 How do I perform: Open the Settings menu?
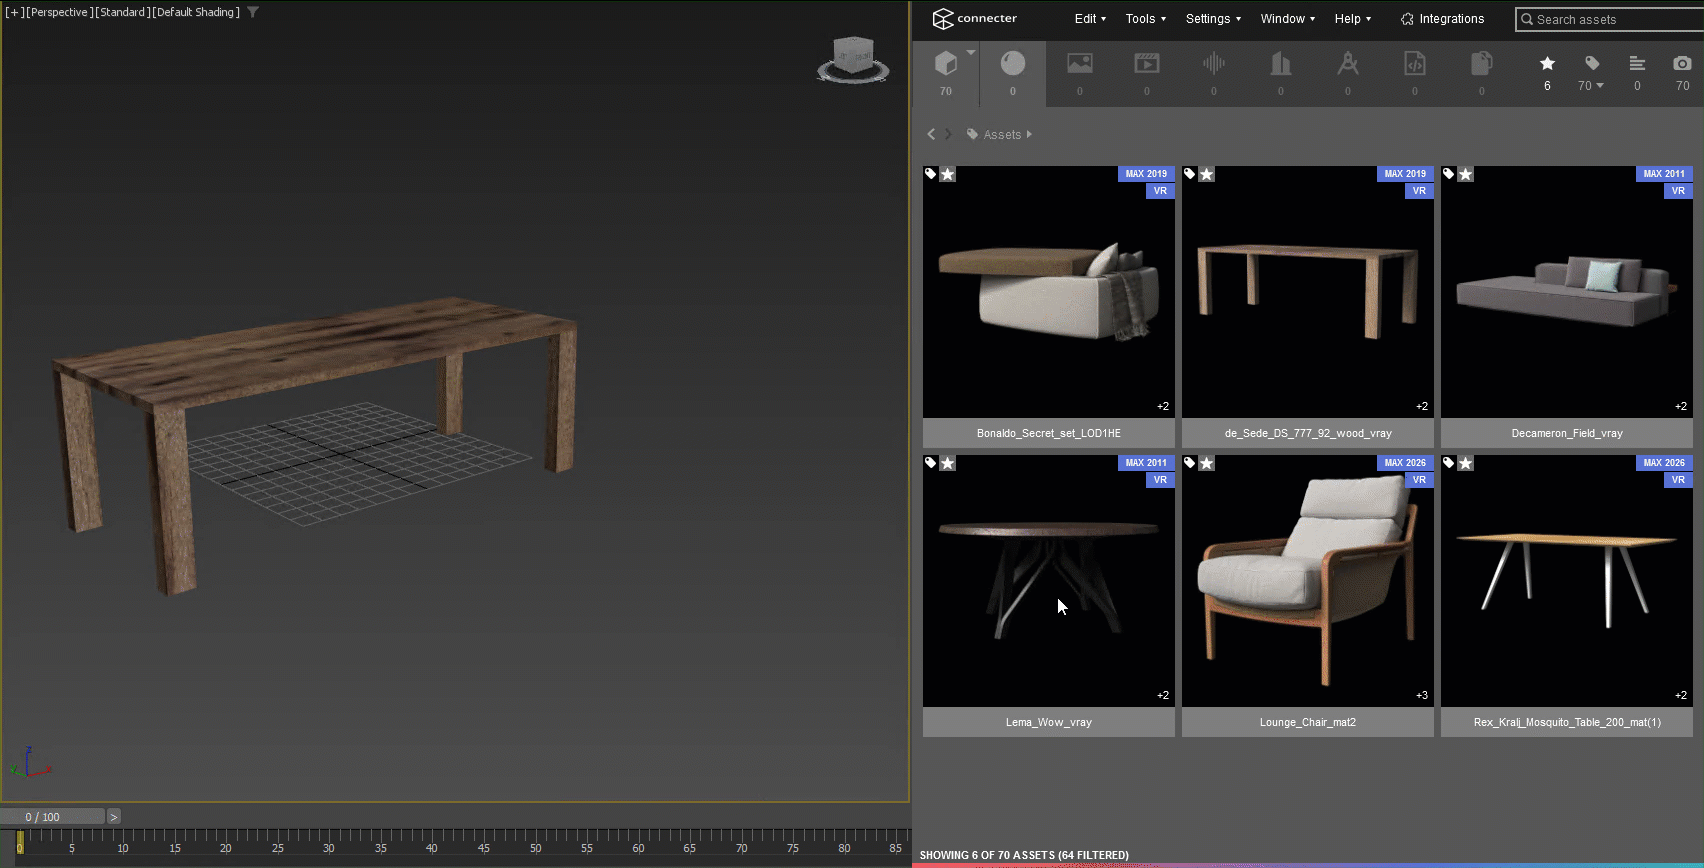(1213, 19)
